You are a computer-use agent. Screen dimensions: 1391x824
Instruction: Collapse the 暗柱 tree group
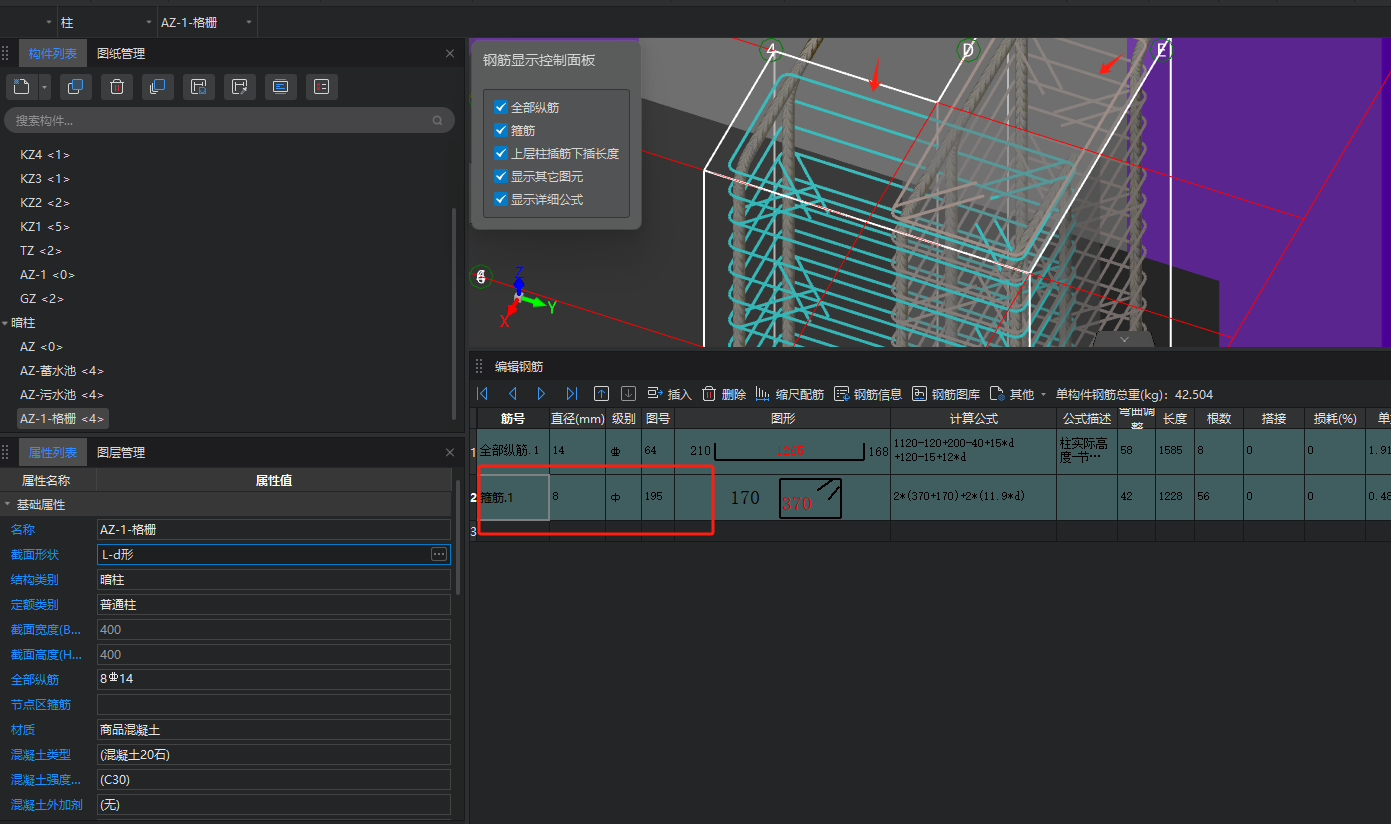click(x=5, y=323)
